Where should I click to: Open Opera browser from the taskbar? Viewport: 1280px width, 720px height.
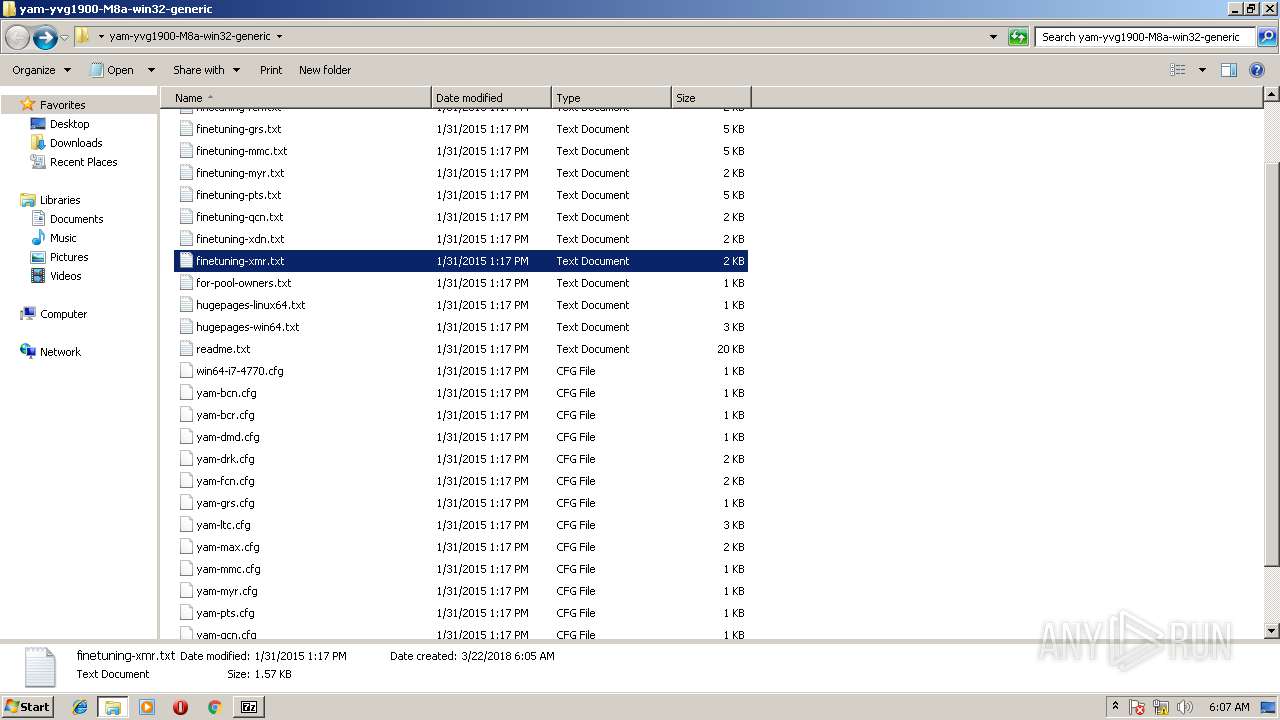(180, 707)
